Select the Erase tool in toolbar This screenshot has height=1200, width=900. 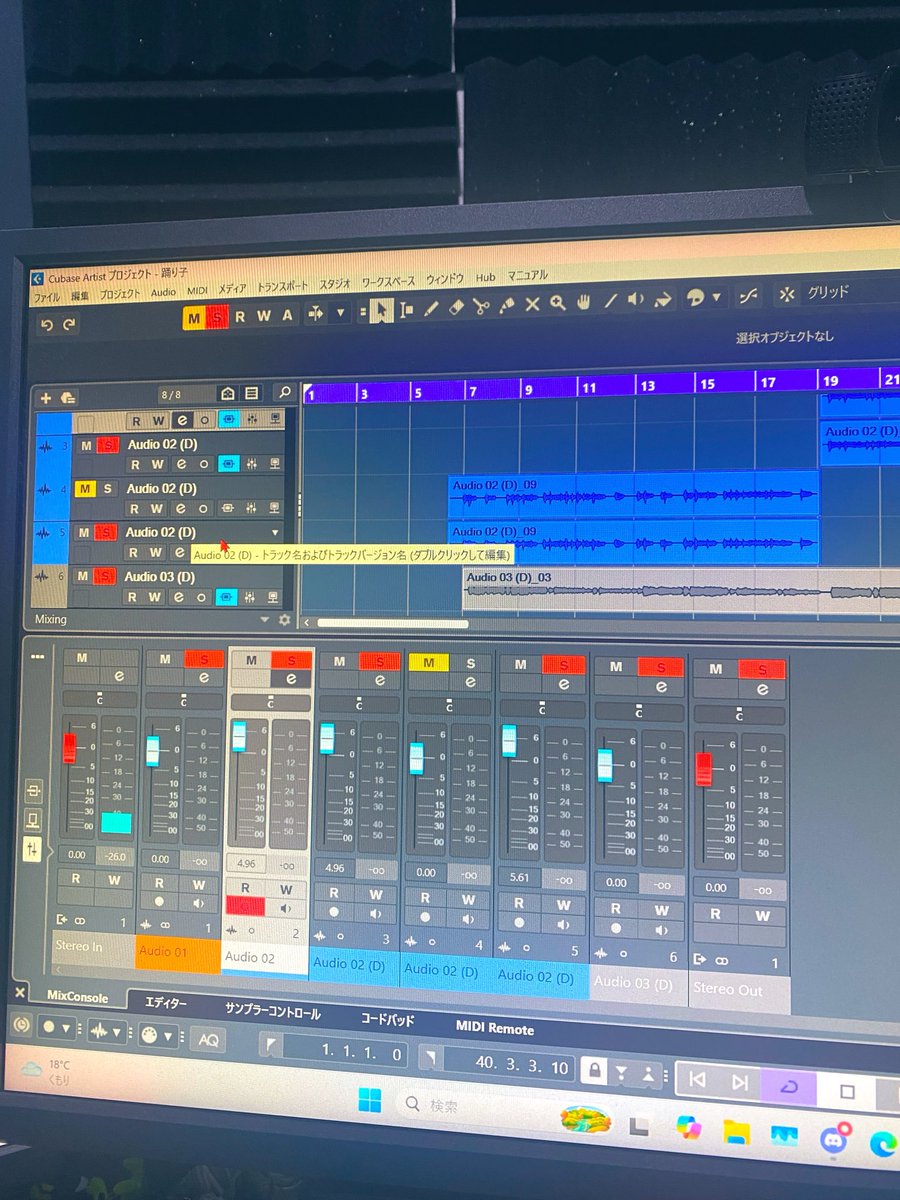pos(457,308)
